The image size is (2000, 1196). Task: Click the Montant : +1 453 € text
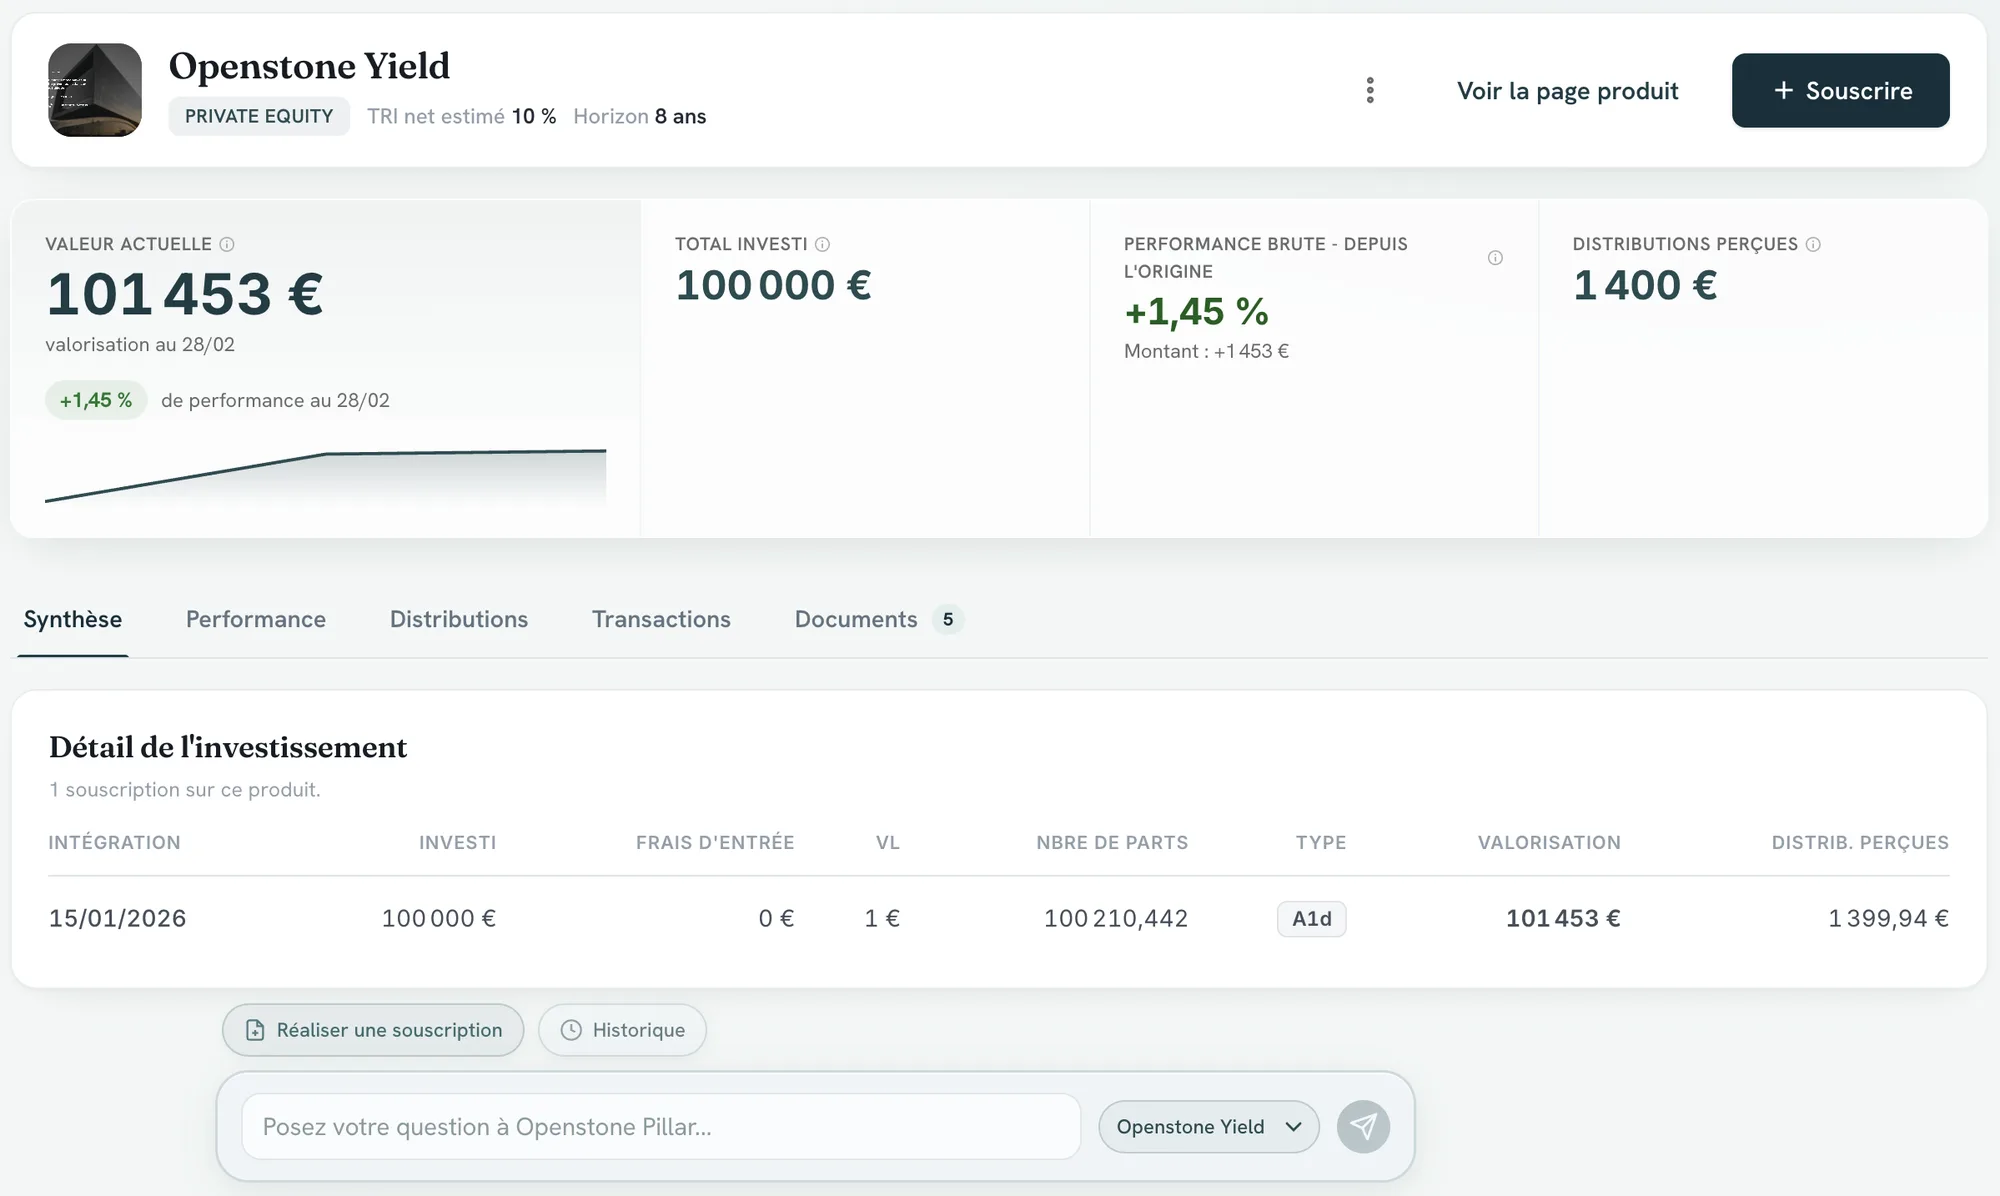pyautogui.click(x=1206, y=351)
